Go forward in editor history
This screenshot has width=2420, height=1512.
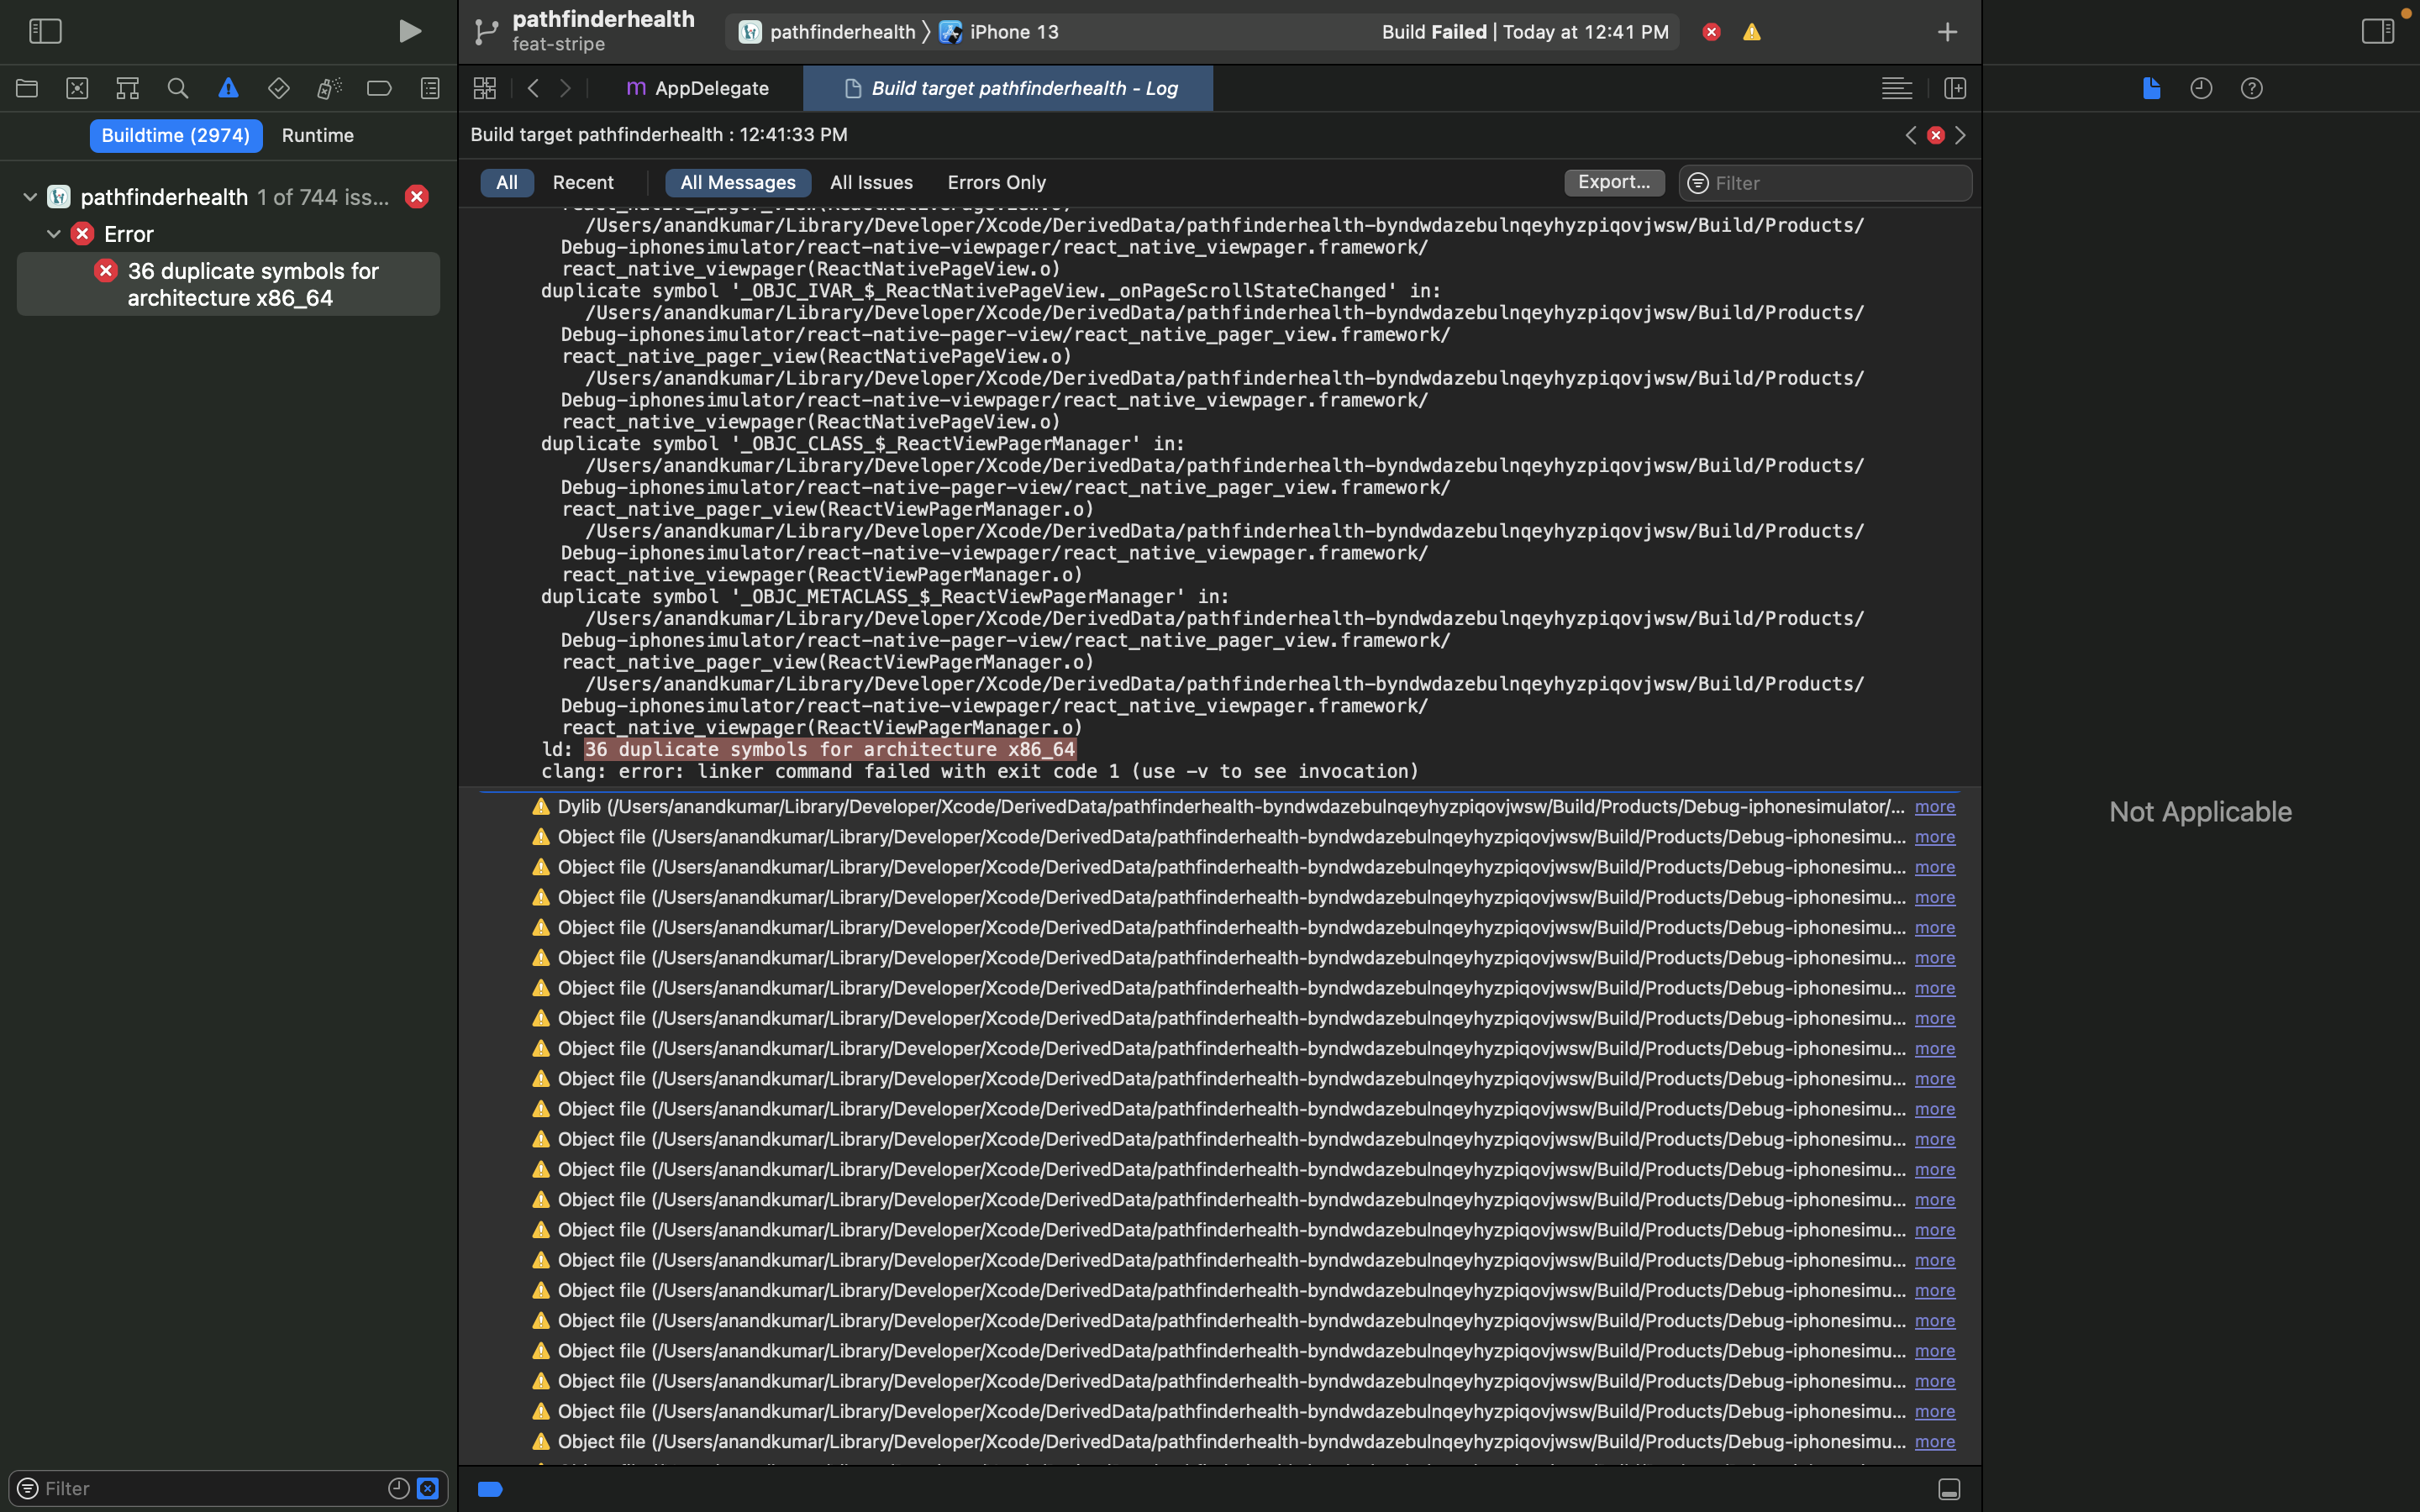[566, 88]
